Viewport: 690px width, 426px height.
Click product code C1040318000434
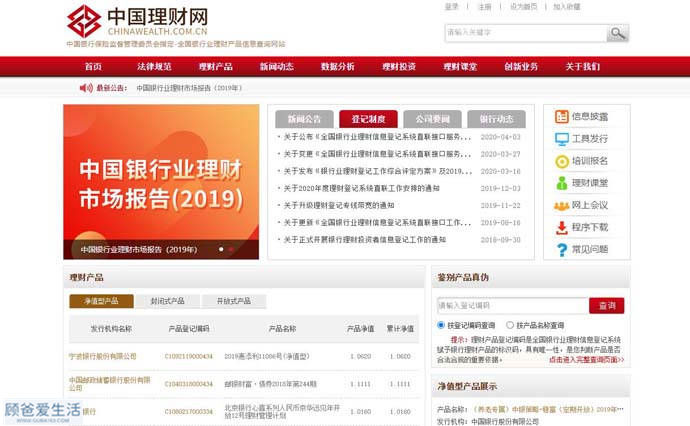coord(188,384)
